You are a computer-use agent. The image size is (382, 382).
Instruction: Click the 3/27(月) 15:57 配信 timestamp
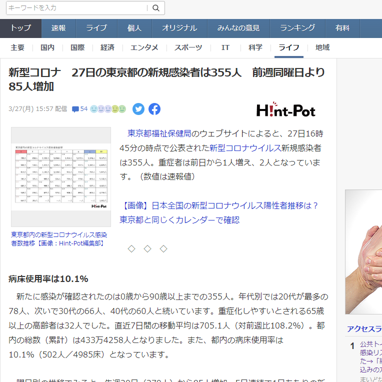(x=38, y=109)
